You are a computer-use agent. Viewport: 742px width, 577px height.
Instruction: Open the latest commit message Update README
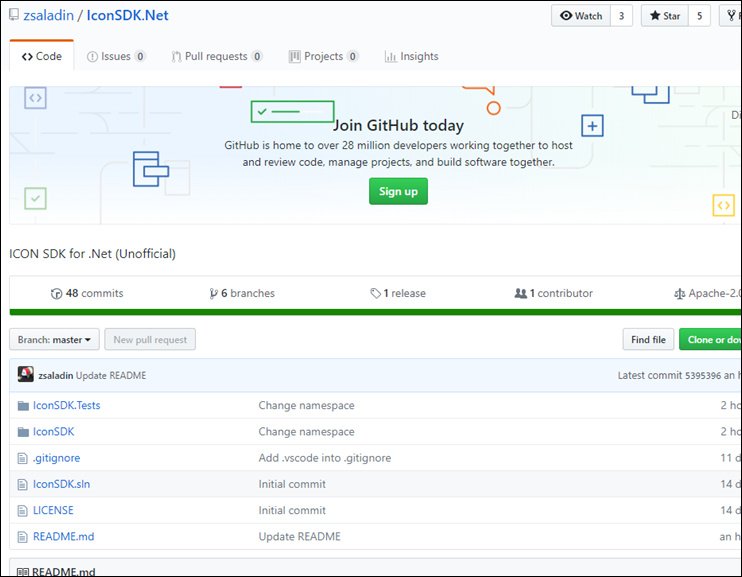(x=111, y=375)
